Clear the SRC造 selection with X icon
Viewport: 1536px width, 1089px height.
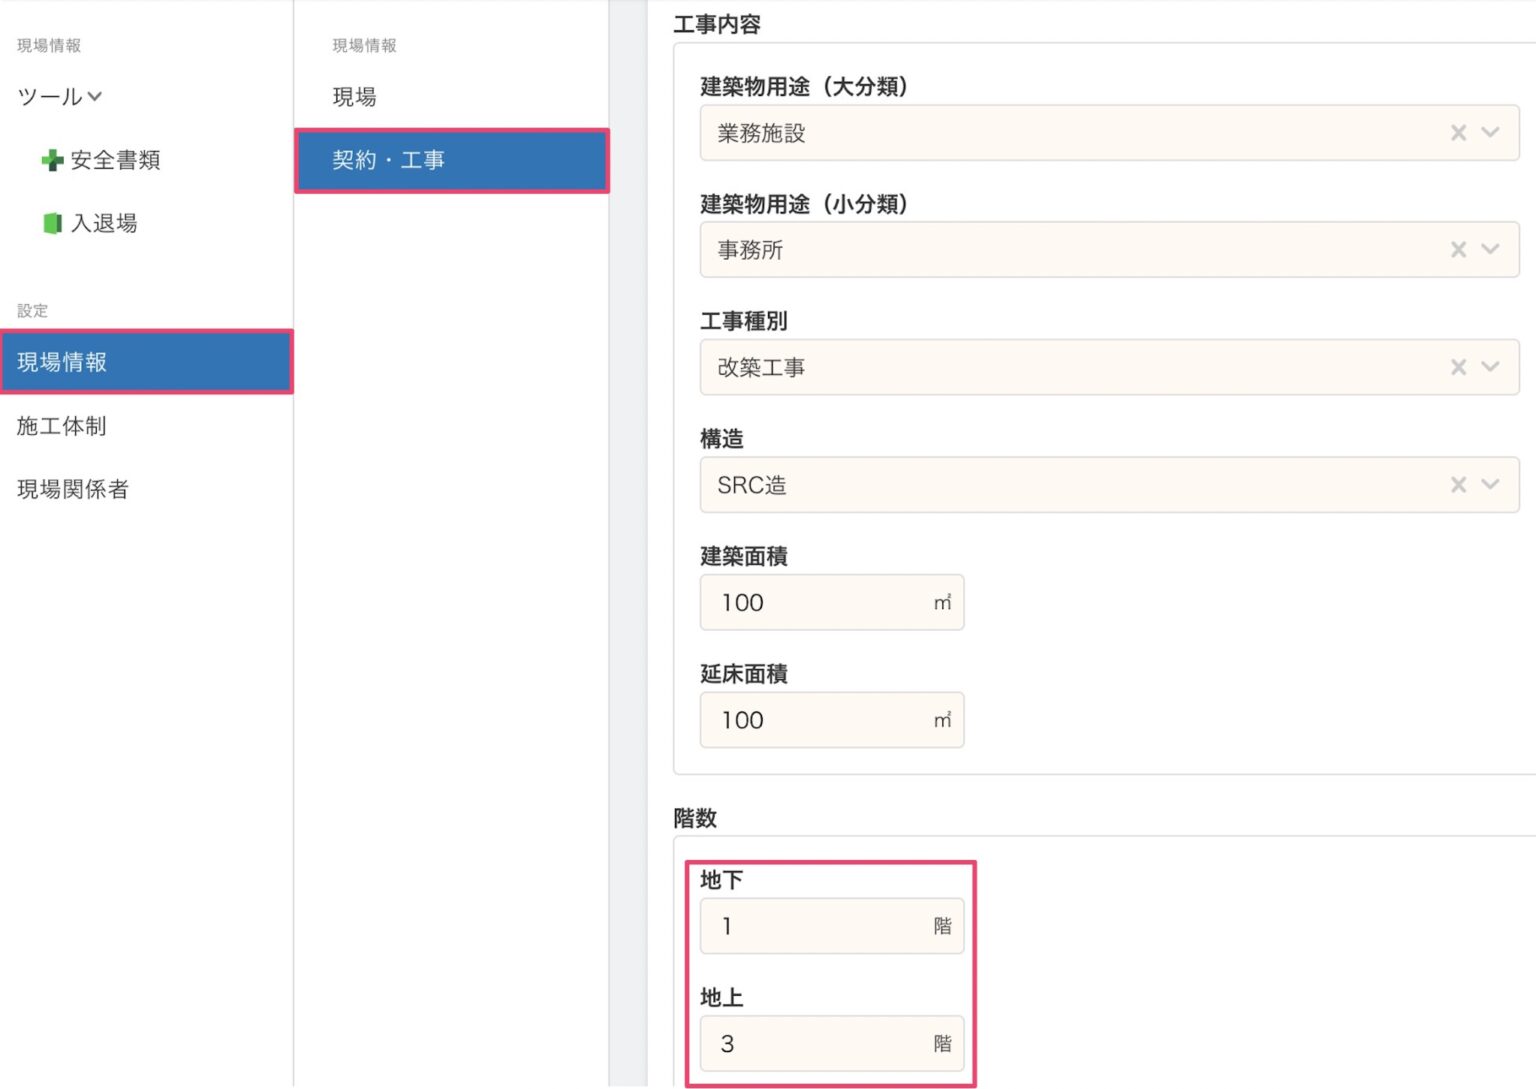click(x=1458, y=485)
